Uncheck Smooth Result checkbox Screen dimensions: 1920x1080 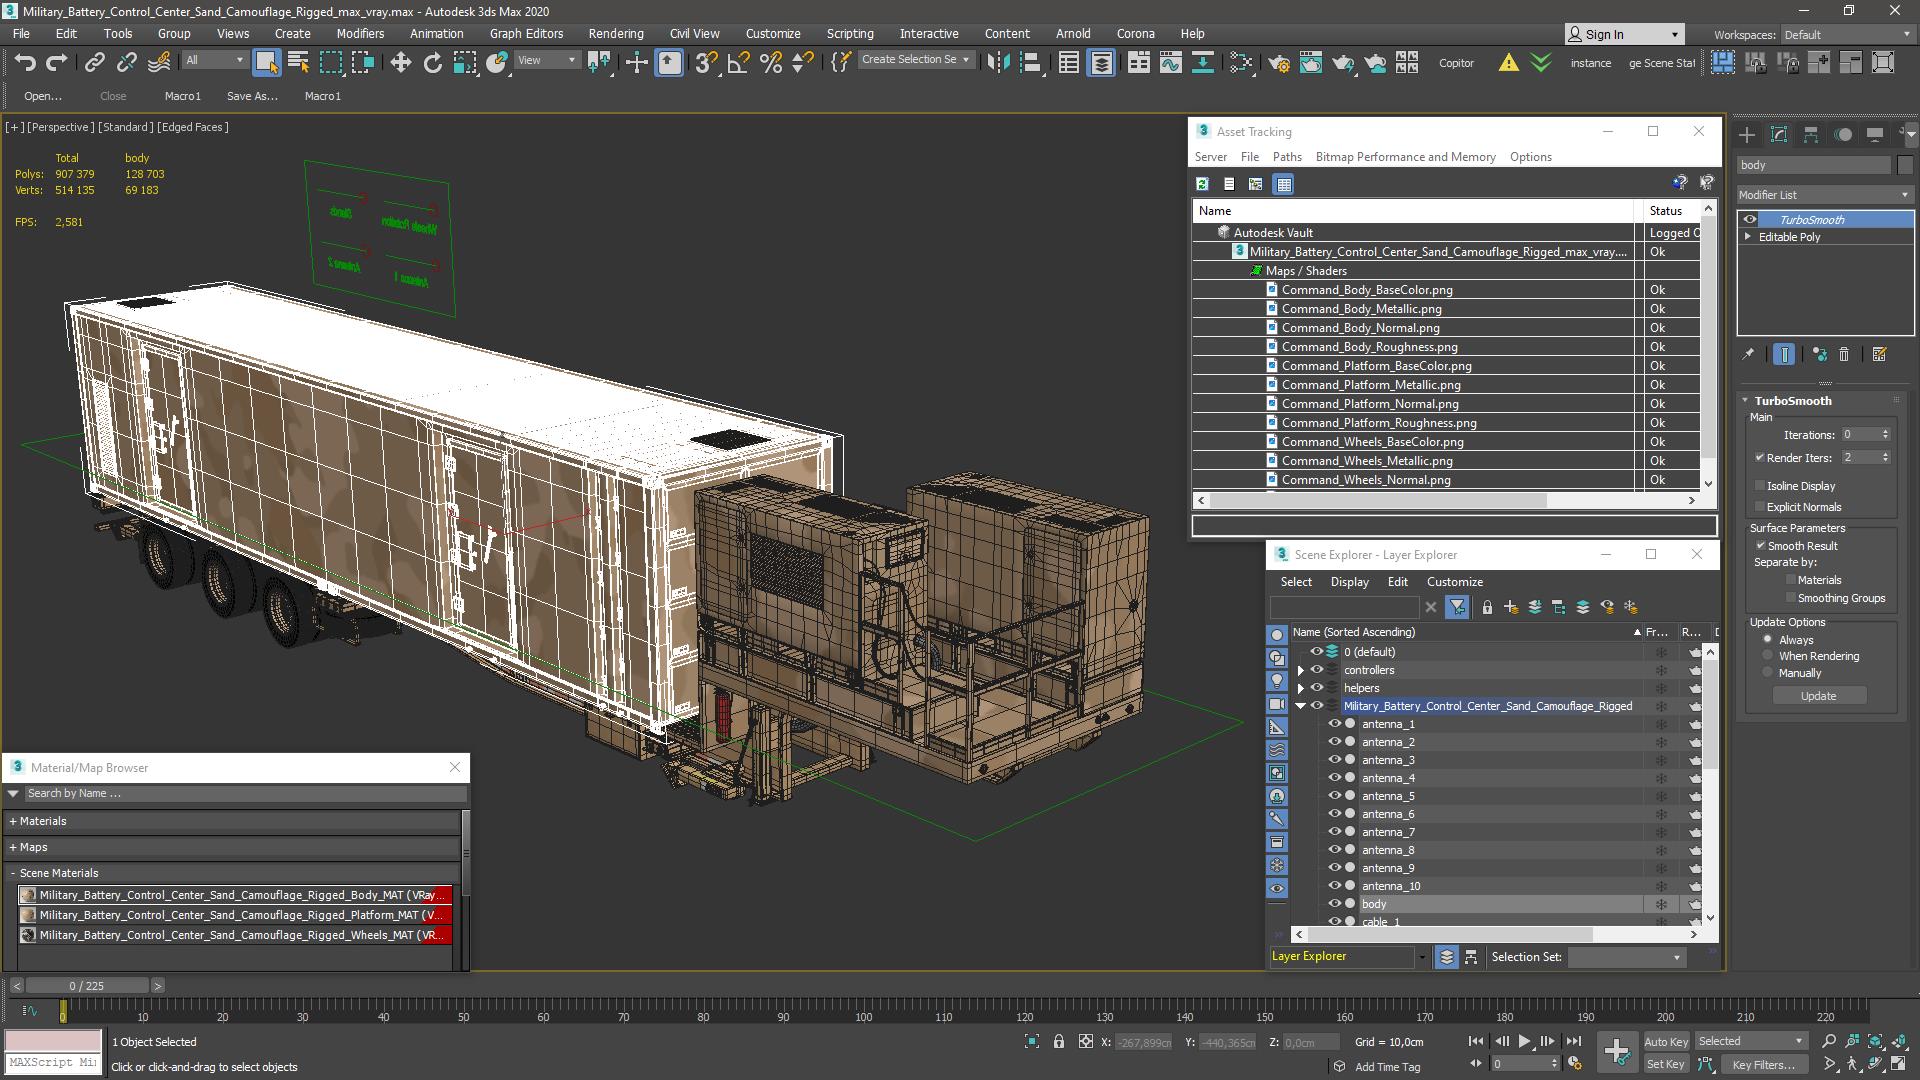point(1760,546)
